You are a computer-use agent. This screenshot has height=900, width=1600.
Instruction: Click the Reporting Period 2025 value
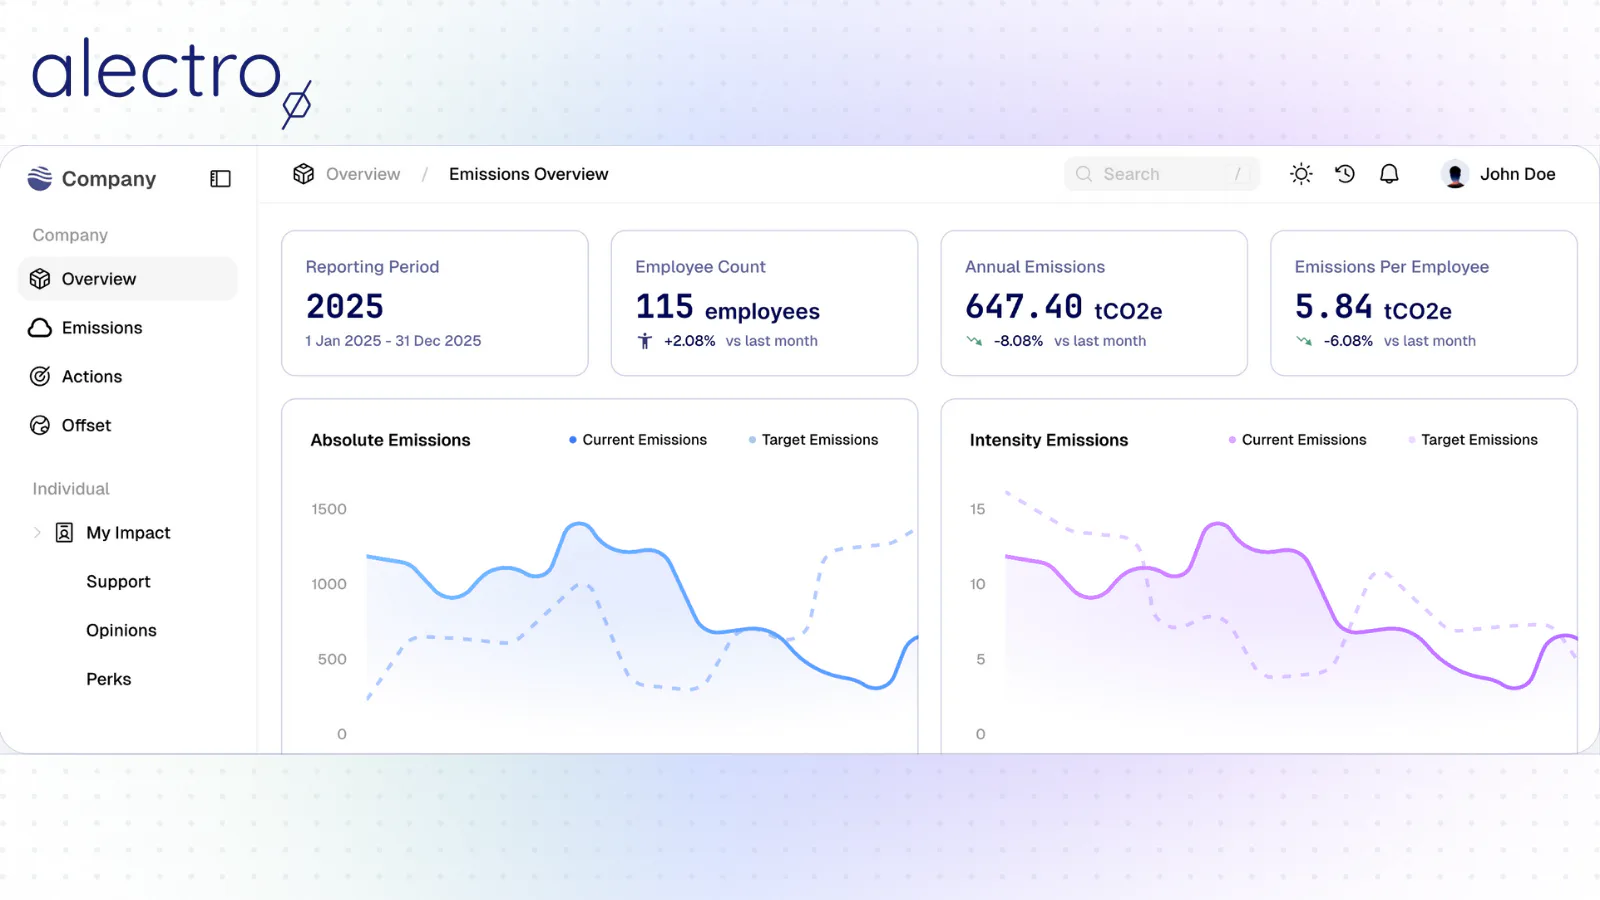pos(345,306)
